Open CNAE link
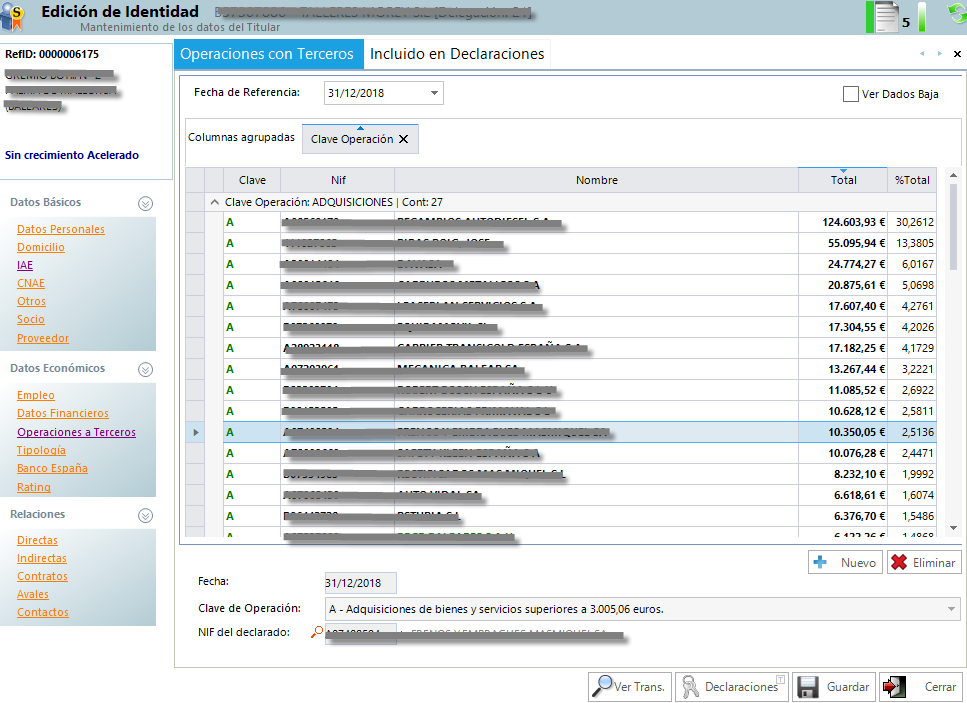The height and width of the screenshot is (703, 967). (31, 284)
